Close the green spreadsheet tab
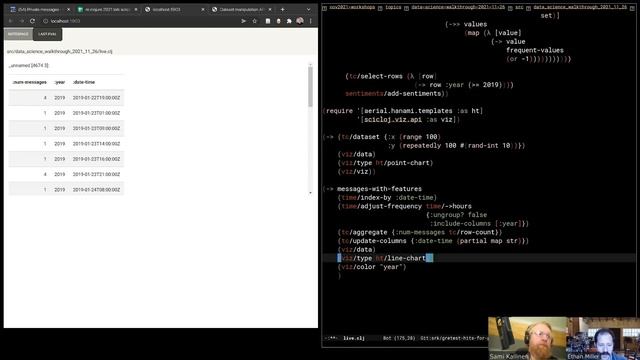Viewport: 640px width, 360px height. (136, 9)
